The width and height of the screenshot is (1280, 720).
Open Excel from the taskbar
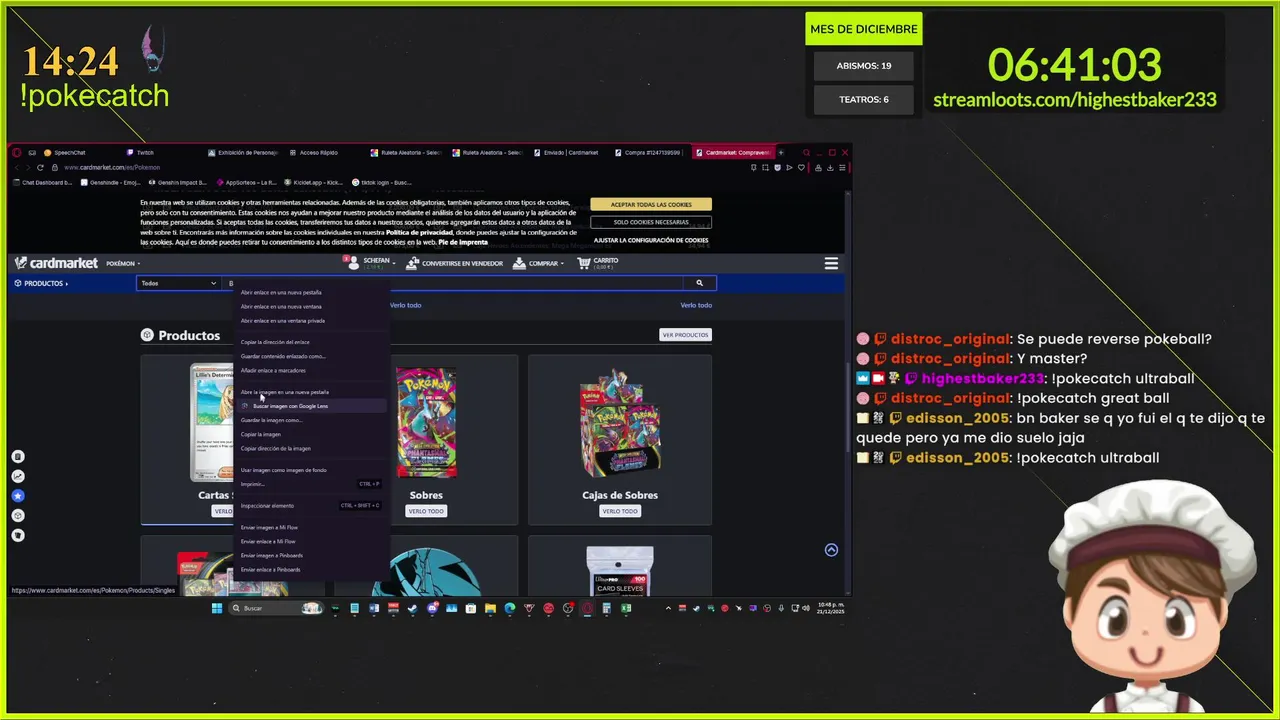pos(626,608)
